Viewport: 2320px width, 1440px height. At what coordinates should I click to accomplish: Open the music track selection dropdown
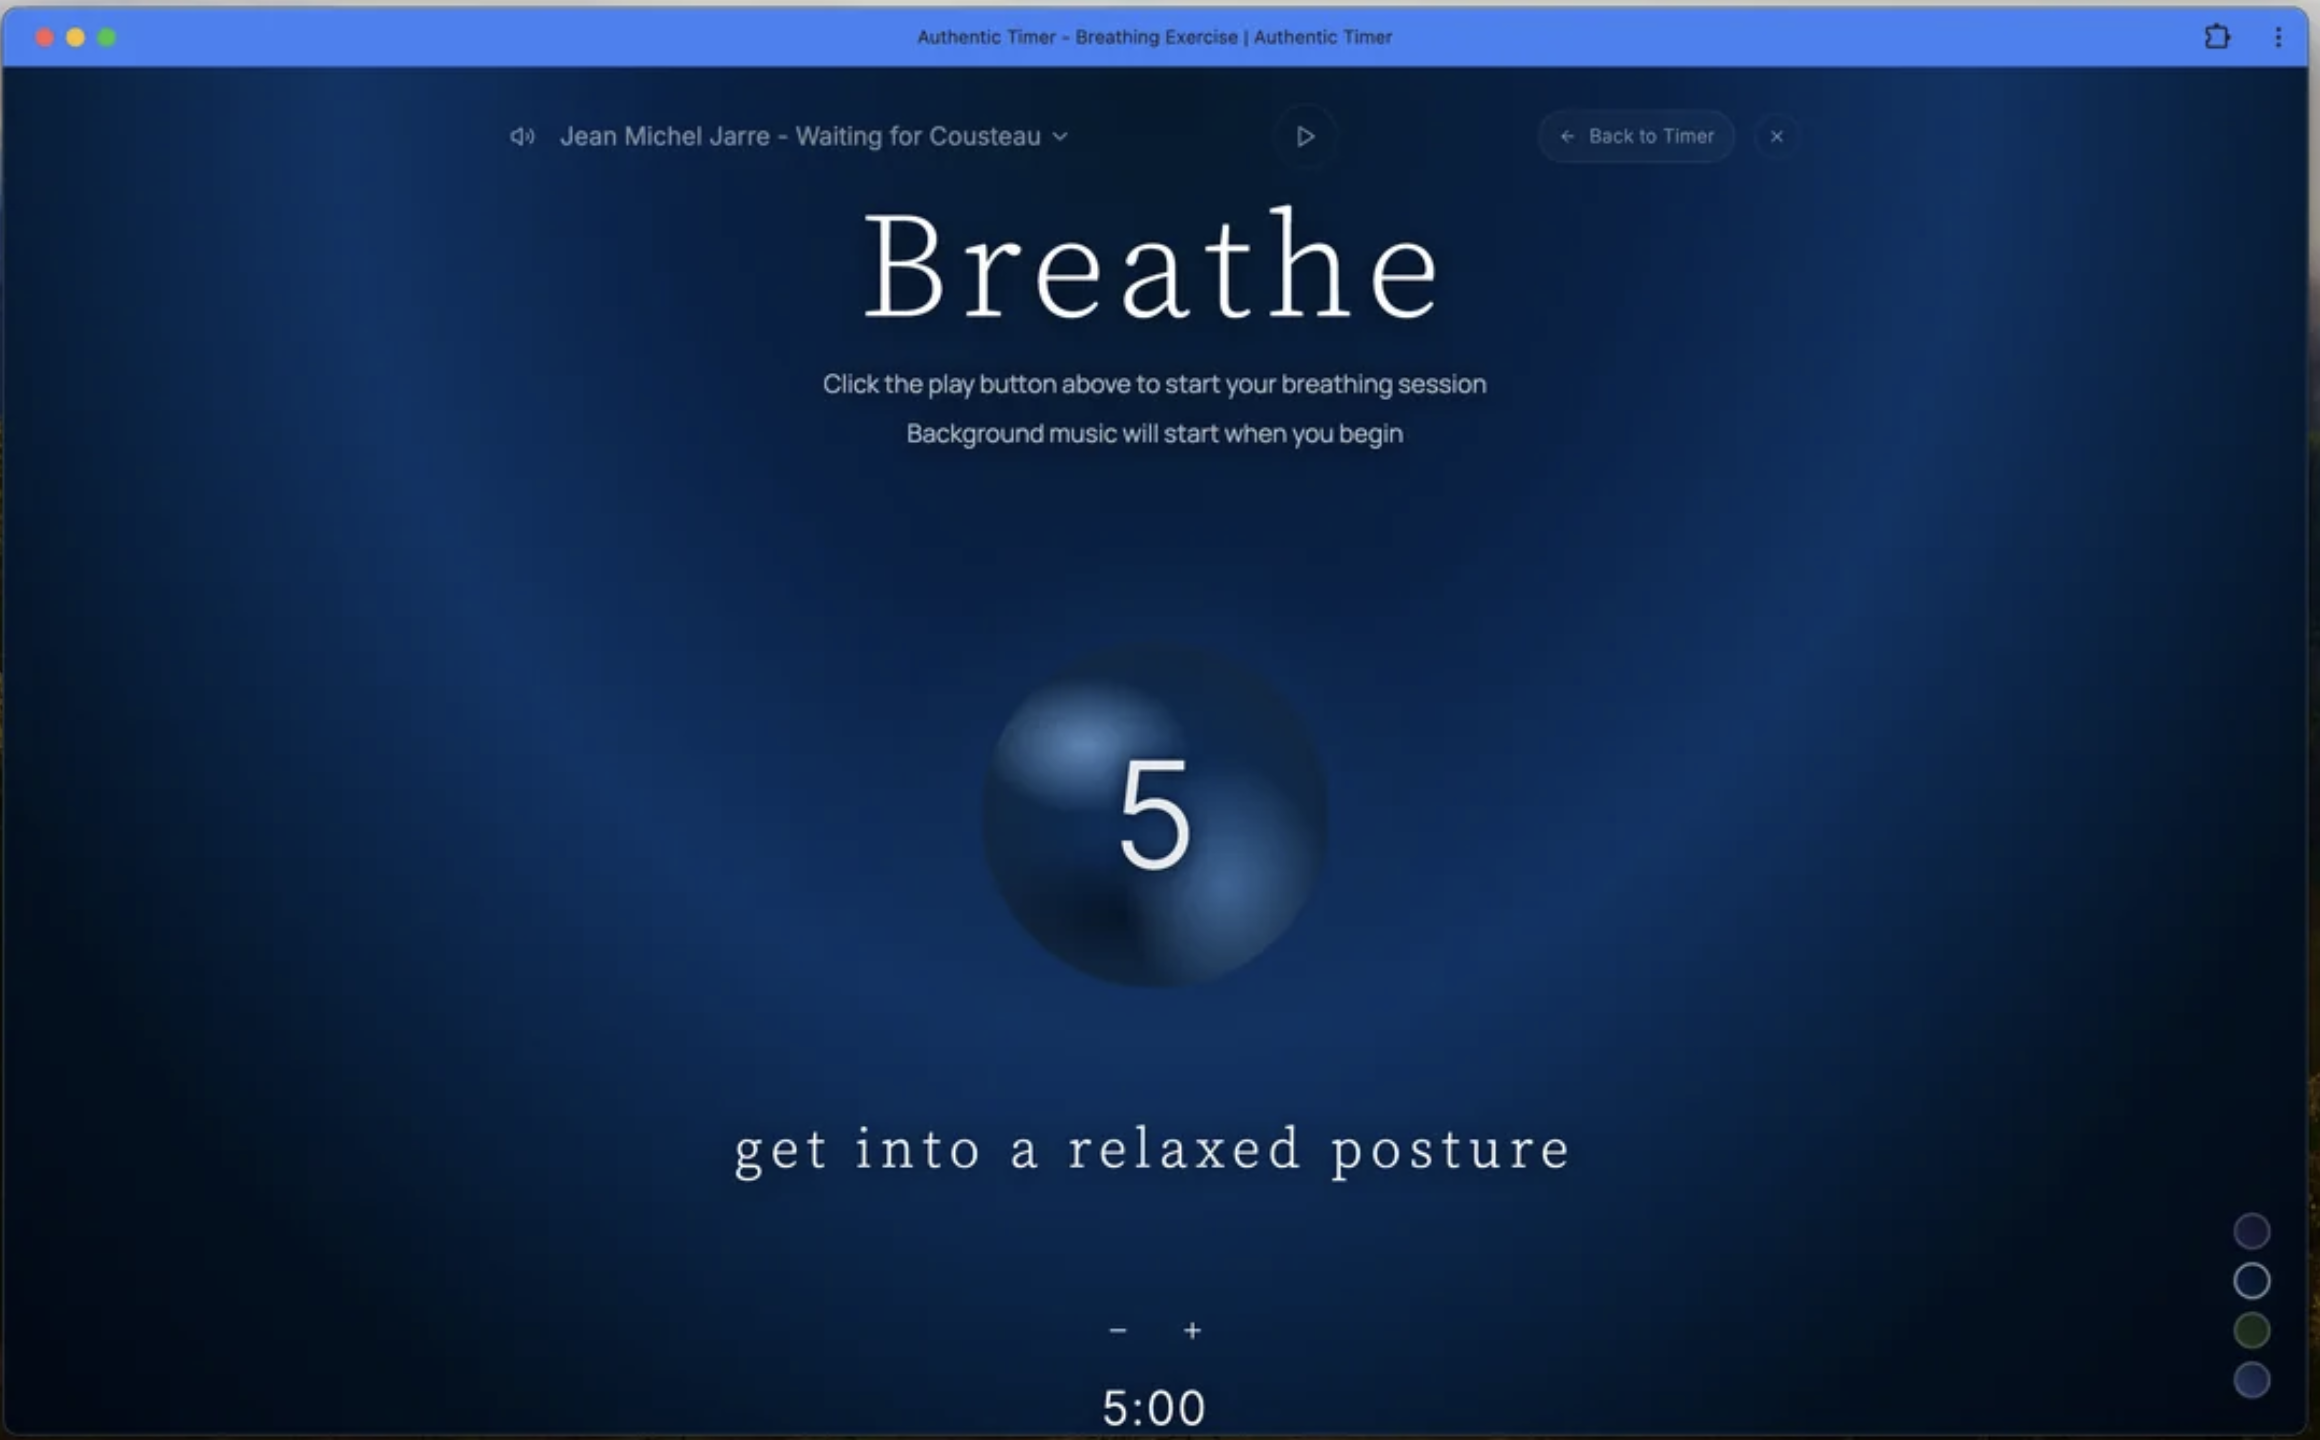tap(800, 137)
